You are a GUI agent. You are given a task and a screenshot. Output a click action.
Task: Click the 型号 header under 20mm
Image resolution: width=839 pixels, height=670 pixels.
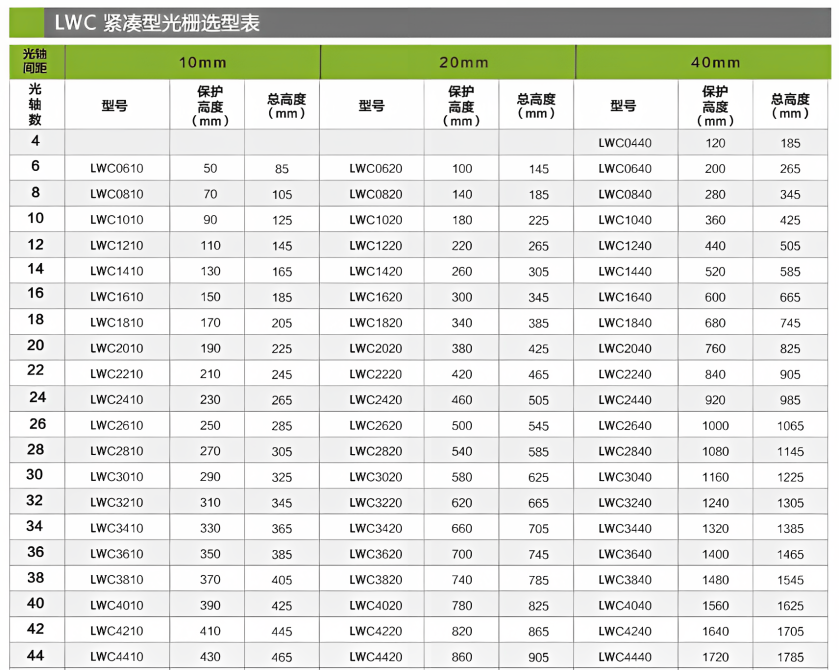click(372, 105)
